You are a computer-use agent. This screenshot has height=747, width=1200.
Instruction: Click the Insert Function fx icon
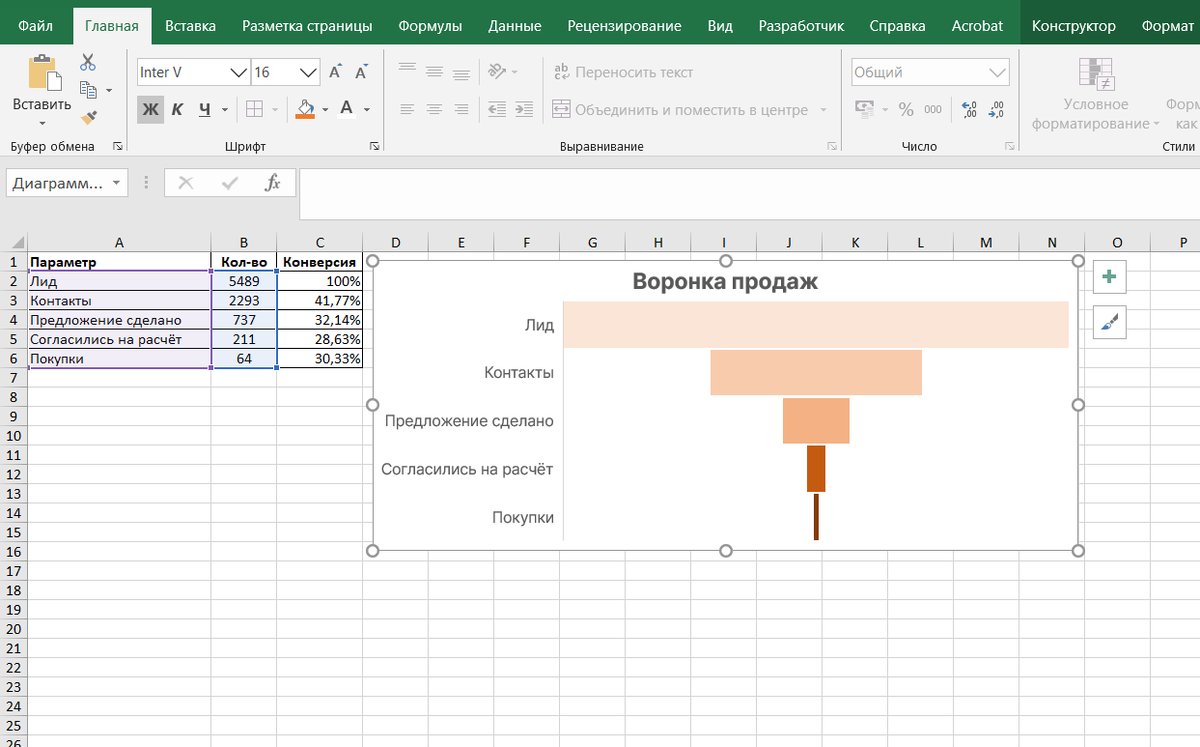[272, 183]
